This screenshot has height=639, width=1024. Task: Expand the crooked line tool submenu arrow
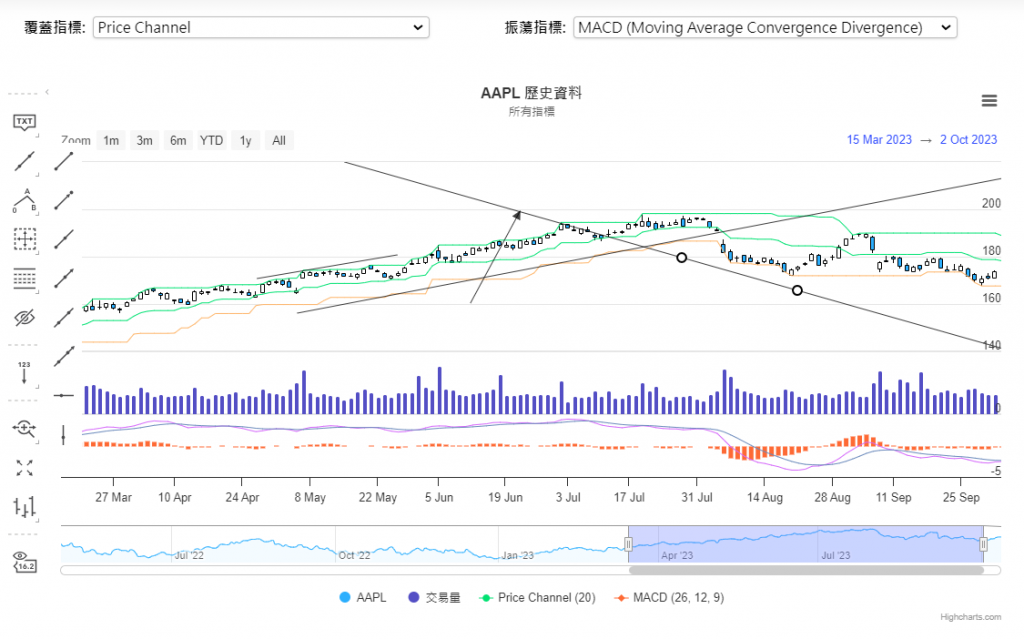38,214
